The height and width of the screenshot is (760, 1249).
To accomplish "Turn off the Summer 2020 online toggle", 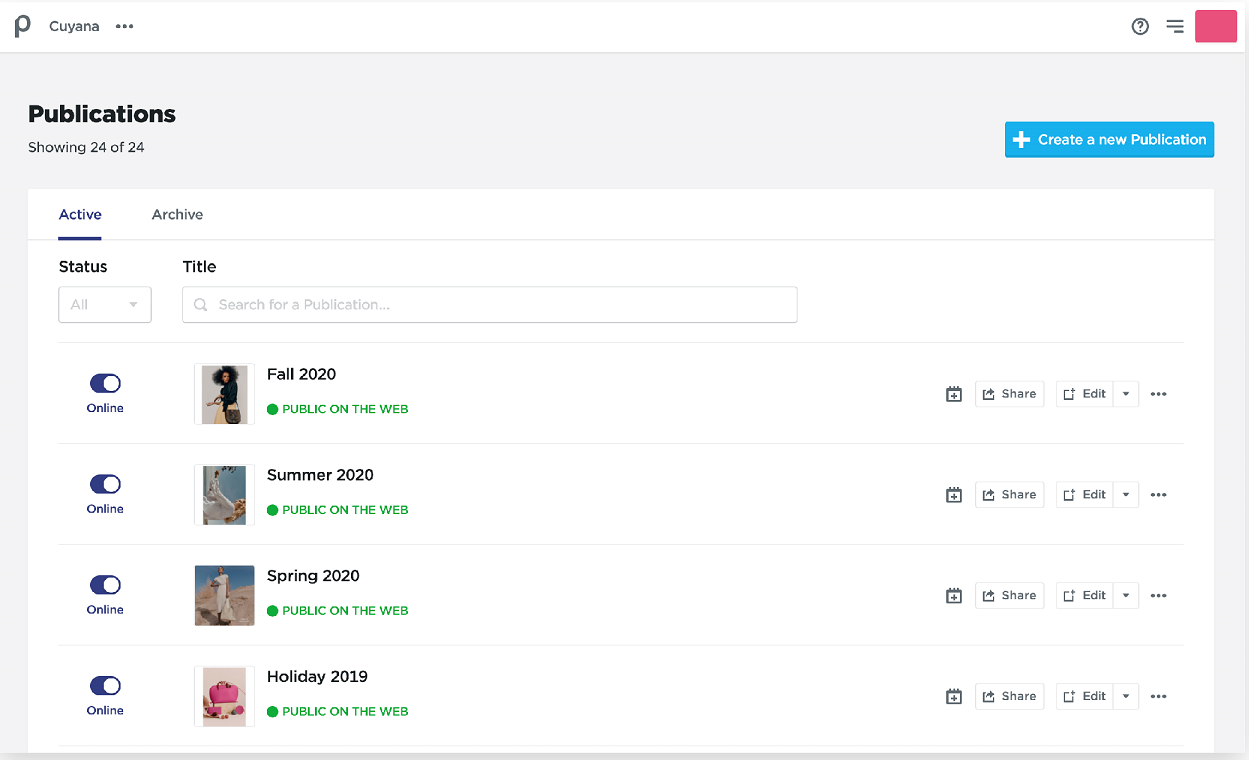I will pos(105,484).
